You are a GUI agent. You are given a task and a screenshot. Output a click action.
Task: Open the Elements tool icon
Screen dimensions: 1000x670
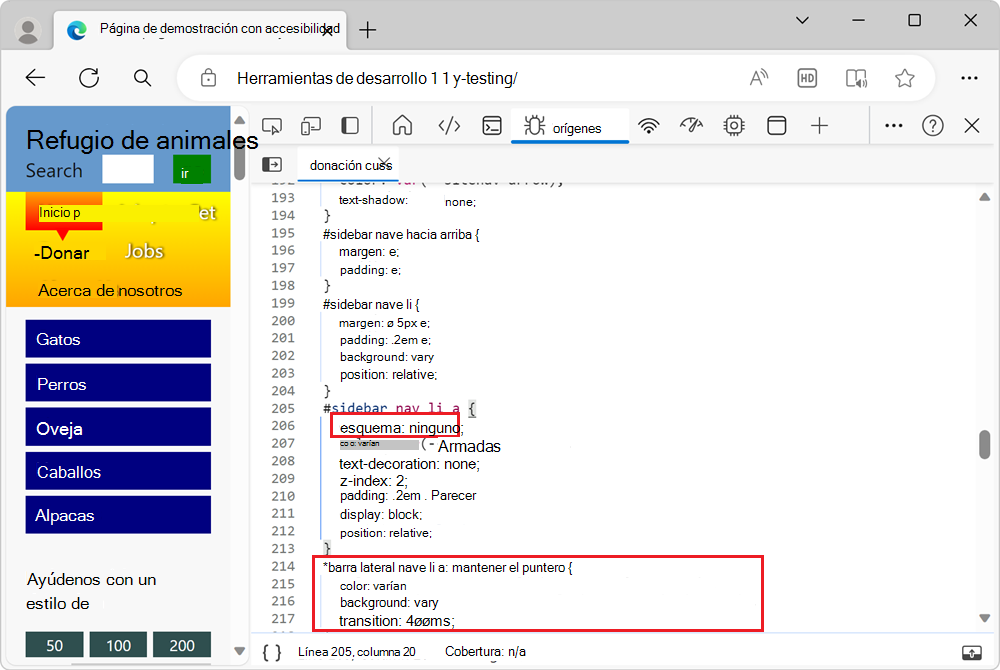[449, 126]
